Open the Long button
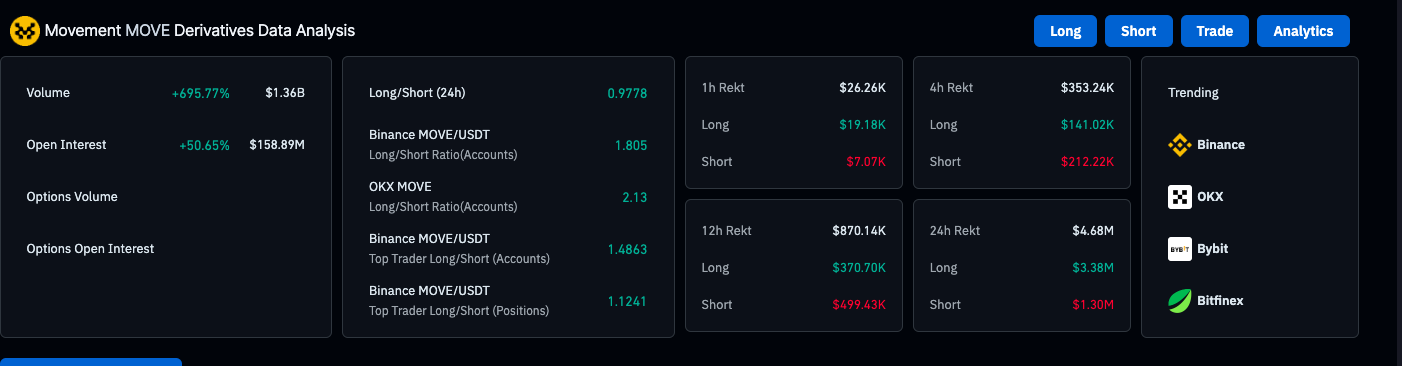 point(1065,31)
